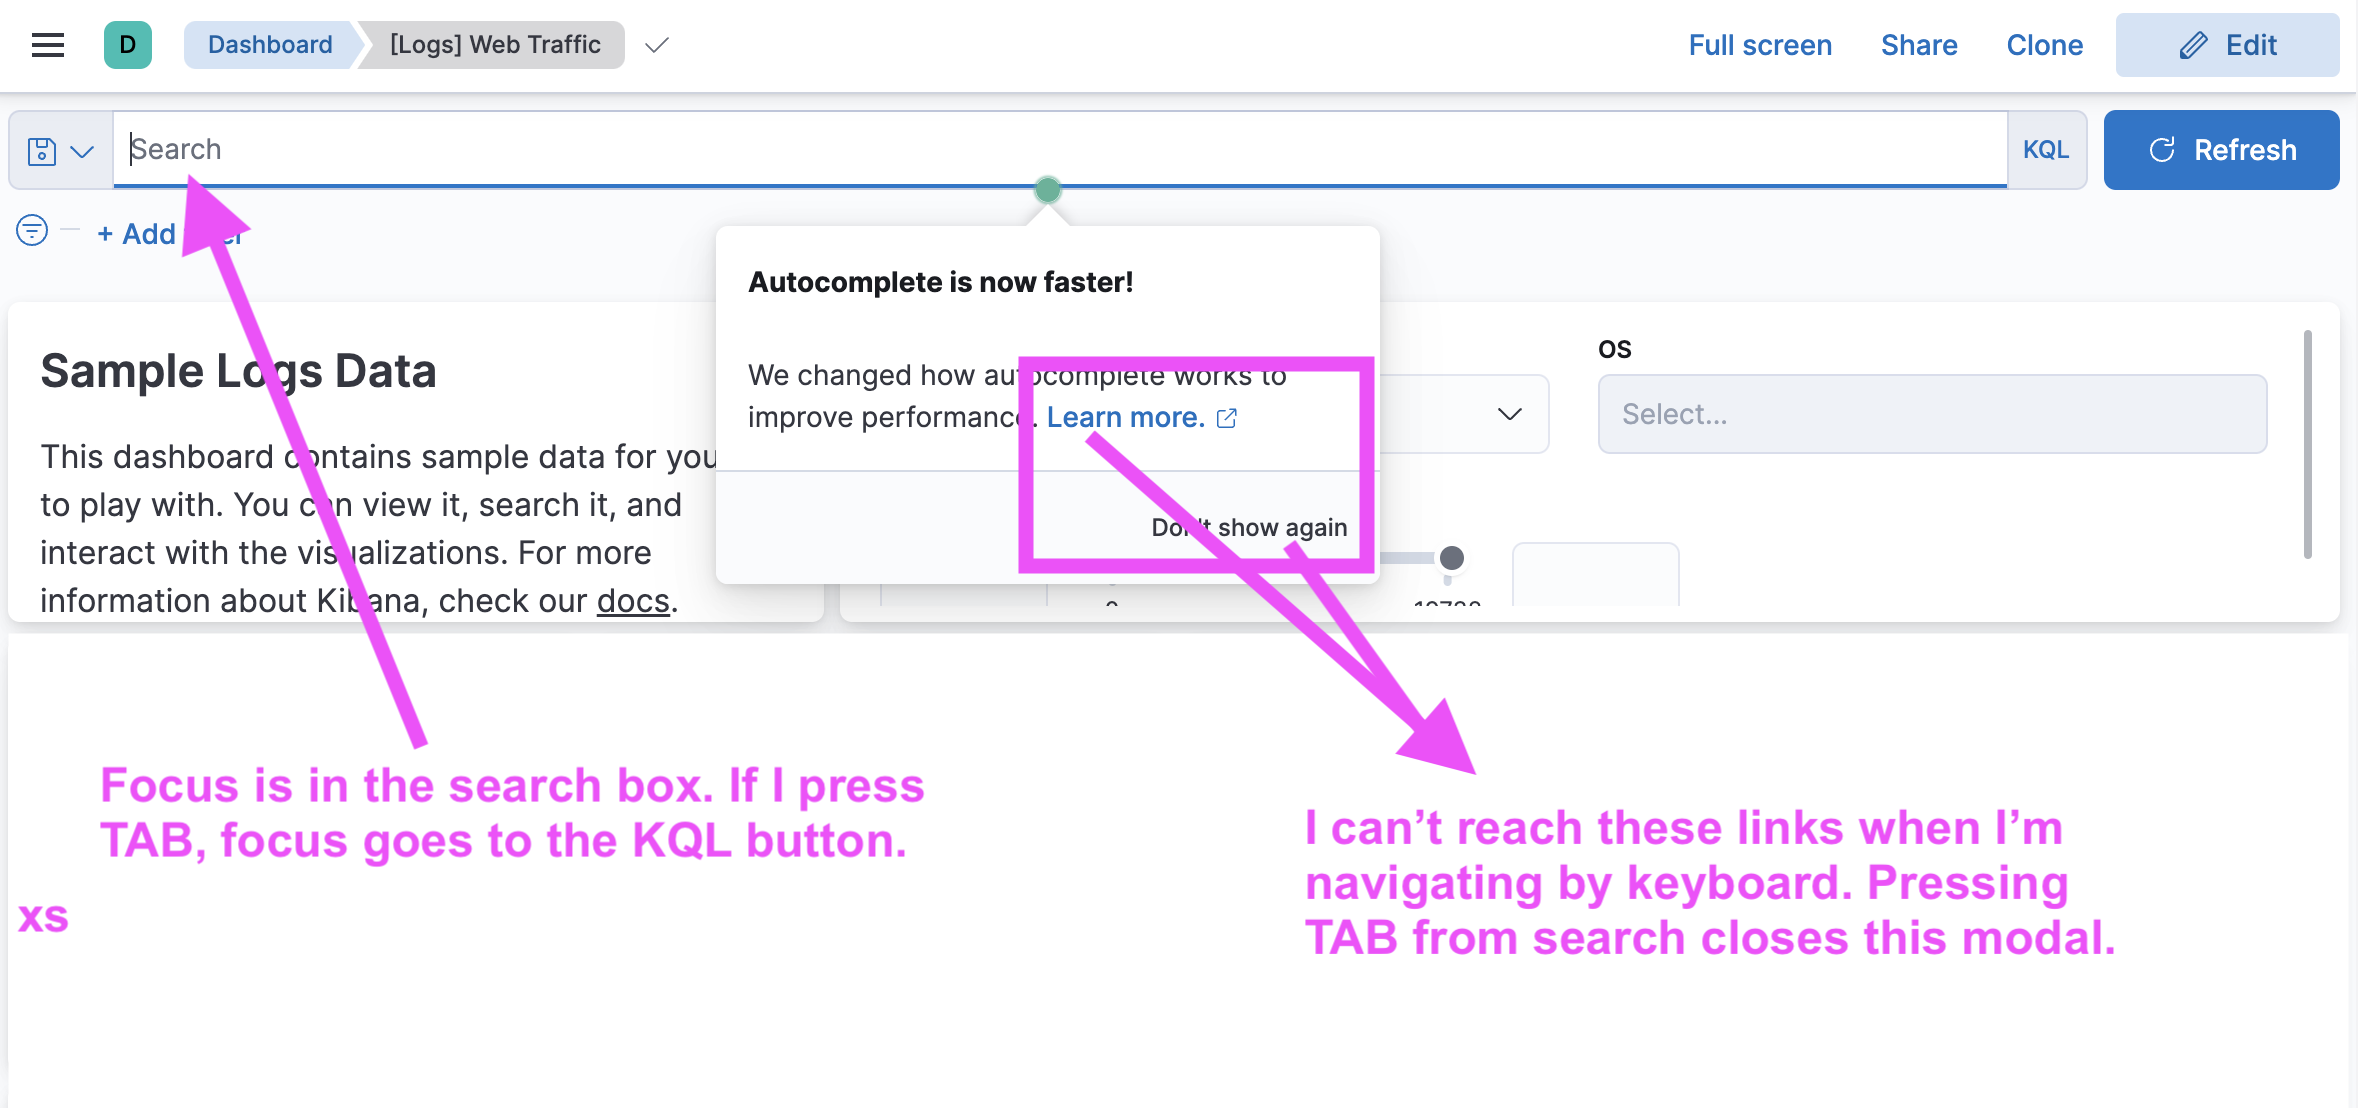2358x1108 pixels.
Task: Enter Full screen mode
Action: [1759, 45]
